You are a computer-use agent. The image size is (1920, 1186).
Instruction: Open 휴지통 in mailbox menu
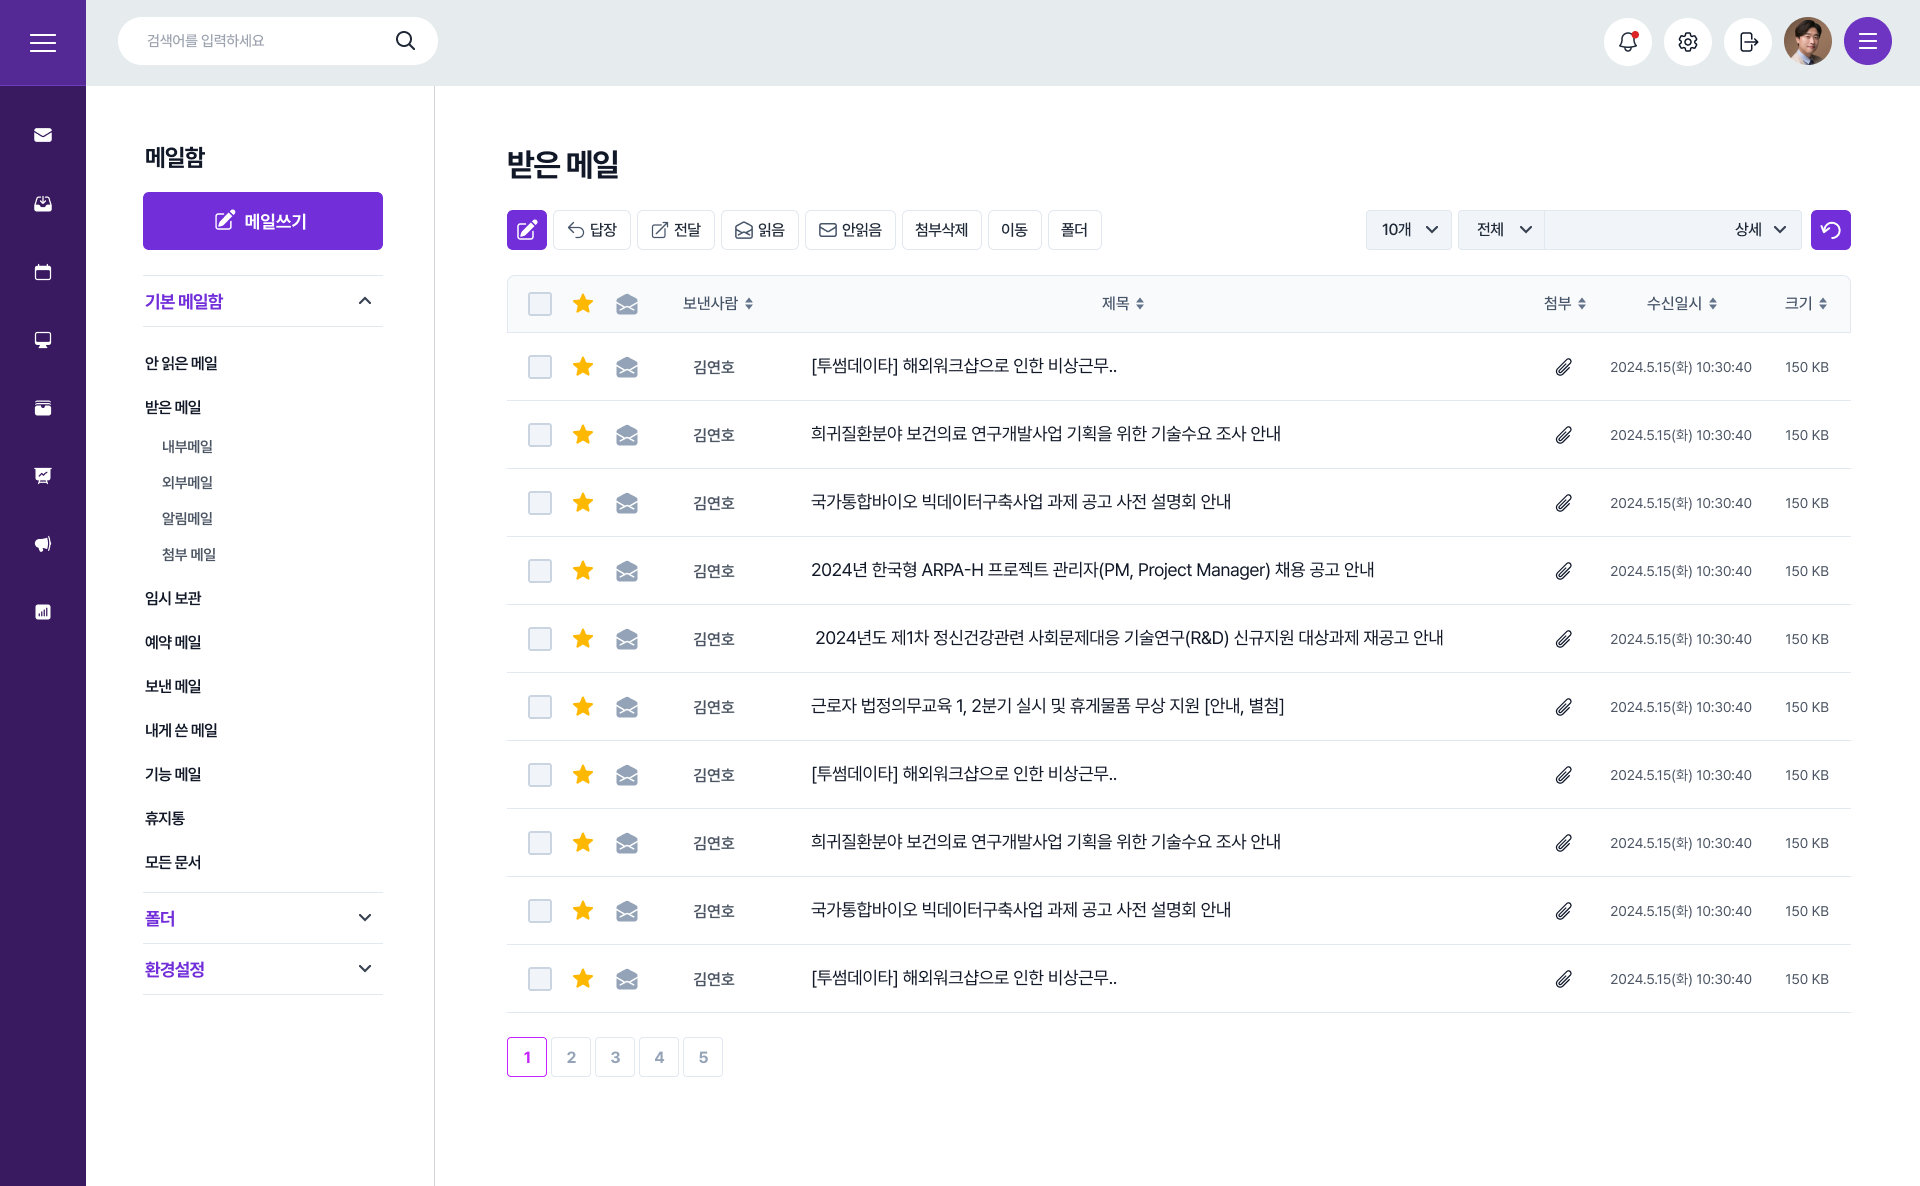pyautogui.click(x=165, y=818)
